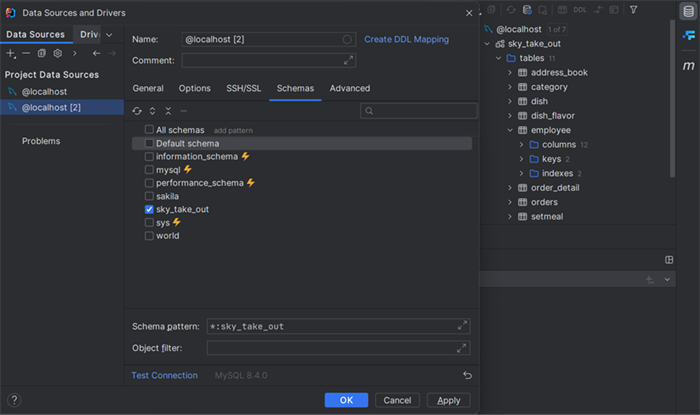Enable the sys schema checkbox
Image resolution: width=700 pixels, height=415 pixels.
click(149, 222)
